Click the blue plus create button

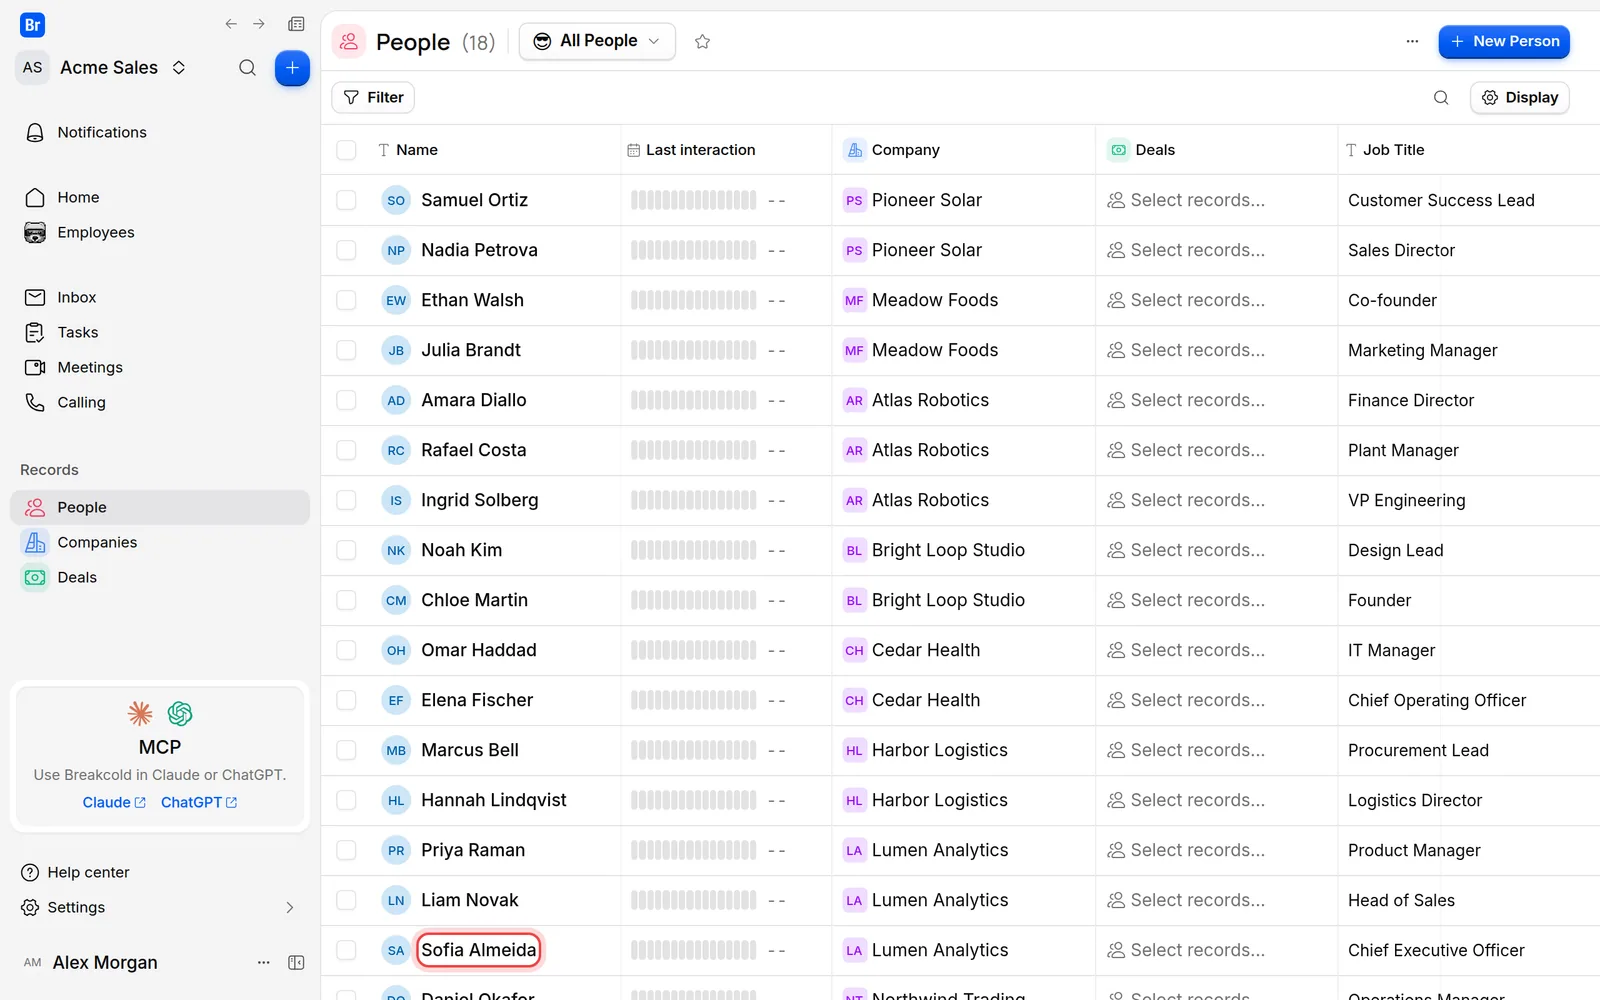coord(292,67)
